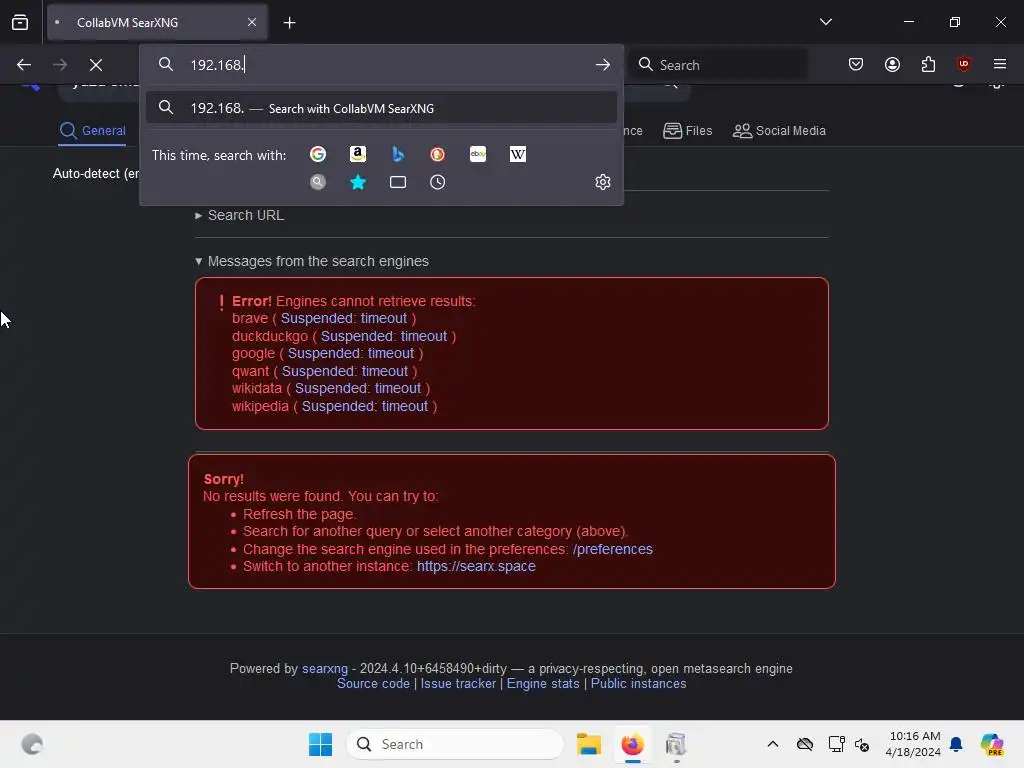Select the CollabVM SearXNG browser tab
The width and height of the screenshot is (1024, 768).
click(157, 22)
